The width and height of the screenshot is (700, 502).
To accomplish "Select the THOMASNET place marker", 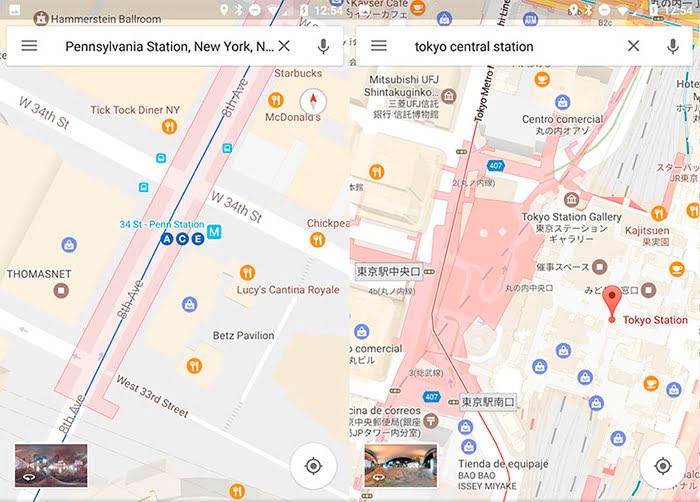I will [61, 290].
